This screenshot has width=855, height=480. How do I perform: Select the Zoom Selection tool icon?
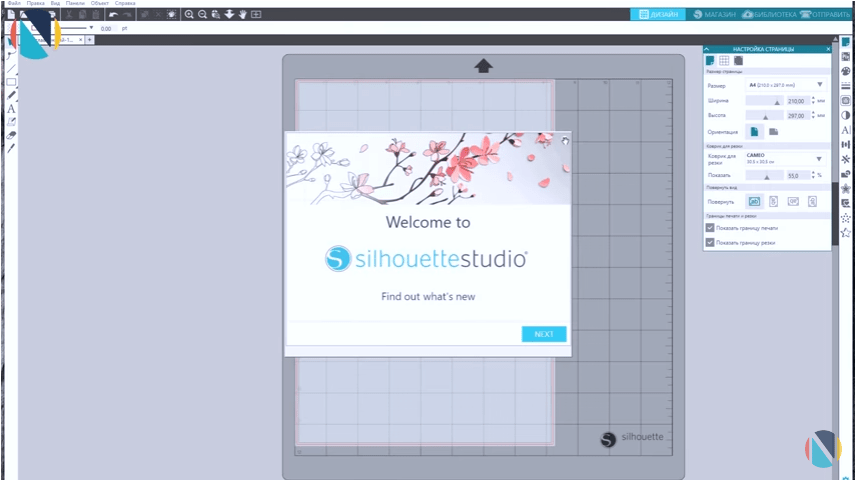[x=216, y=14]
